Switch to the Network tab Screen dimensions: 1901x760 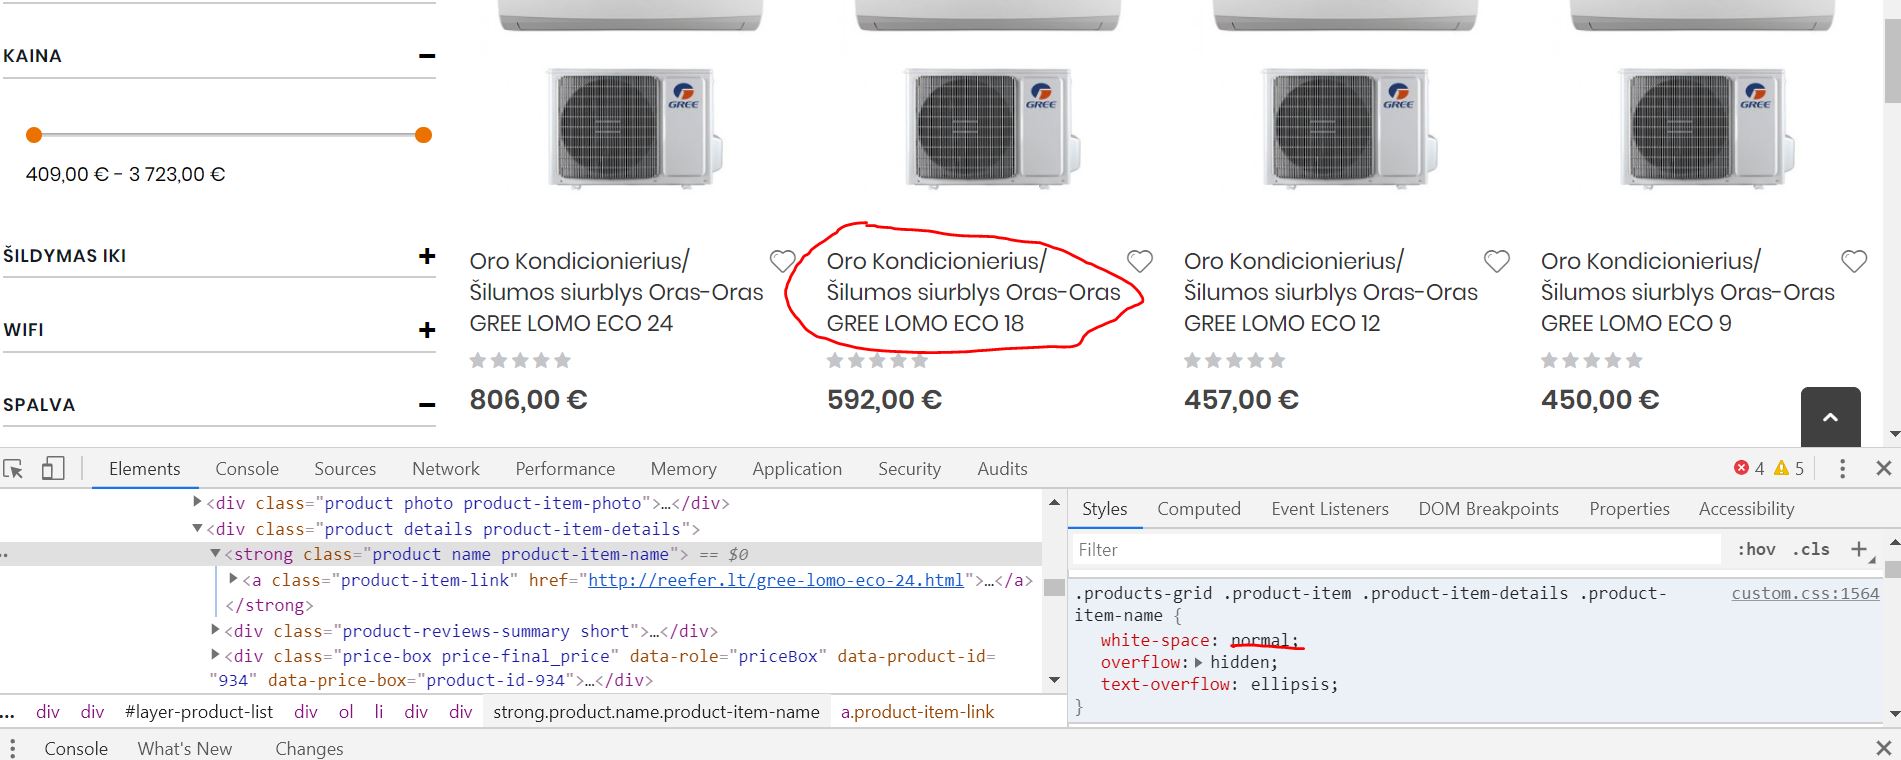click(x=445, y=468)
